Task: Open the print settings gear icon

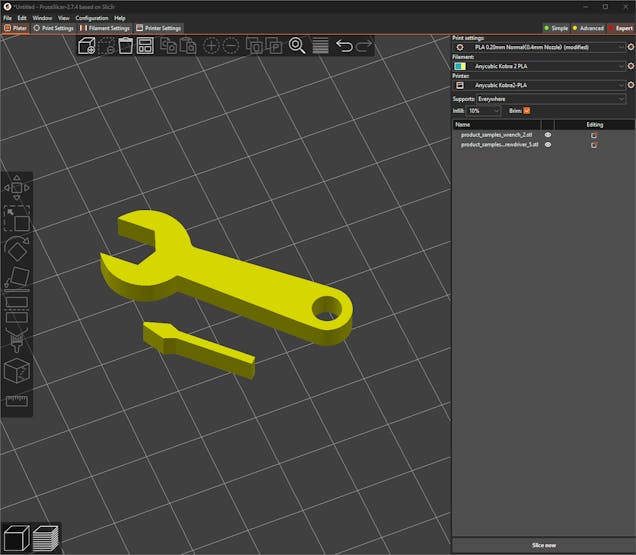Action: coord(631,47)
